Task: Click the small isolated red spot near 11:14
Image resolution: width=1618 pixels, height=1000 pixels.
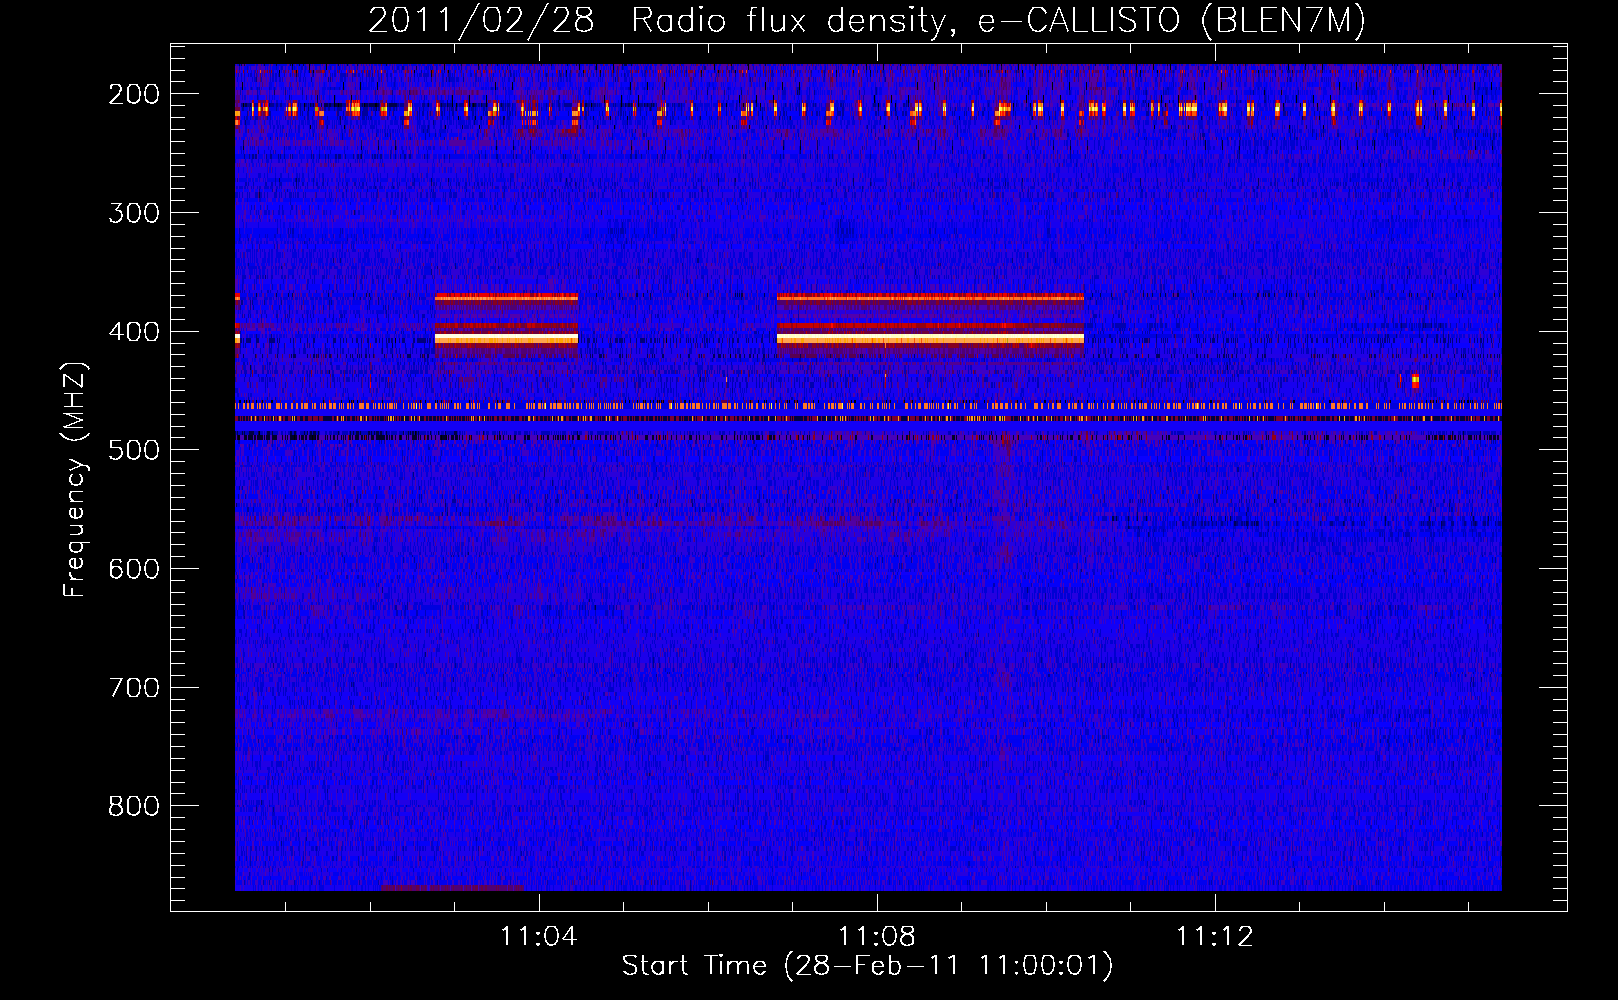Action: tap(1414, 380)
